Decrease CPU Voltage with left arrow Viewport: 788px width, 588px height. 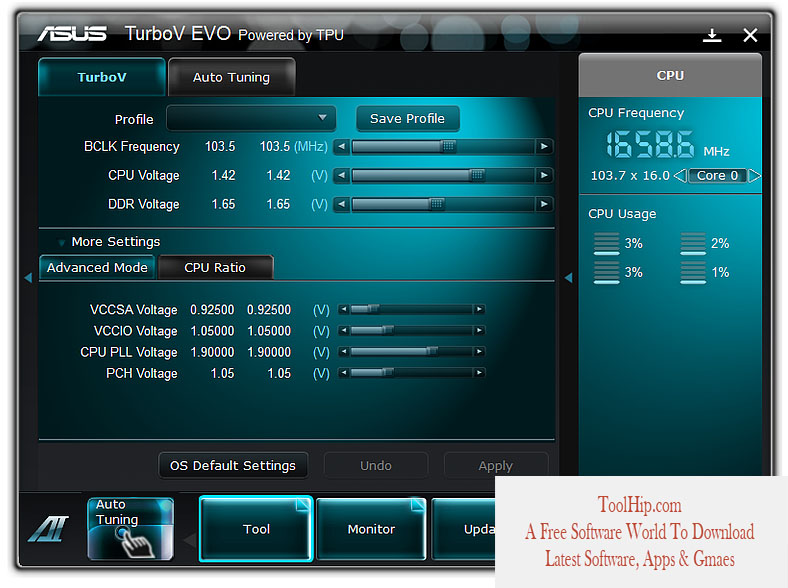[342, 175]
